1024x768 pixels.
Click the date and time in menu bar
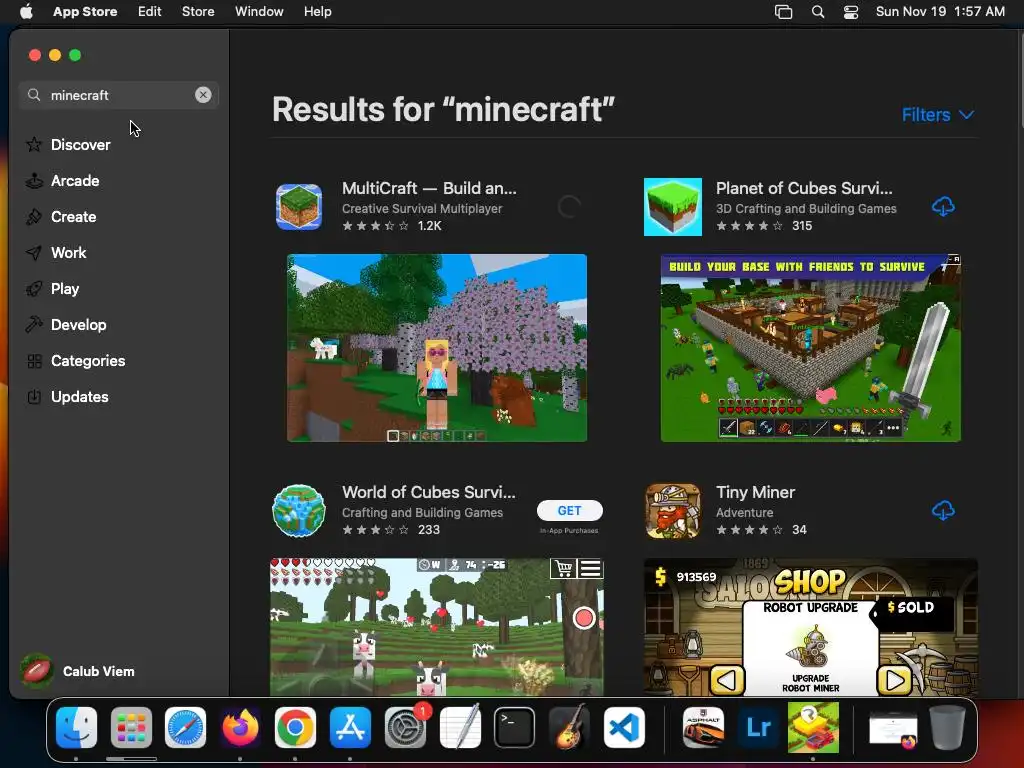(x=940, y=12)
